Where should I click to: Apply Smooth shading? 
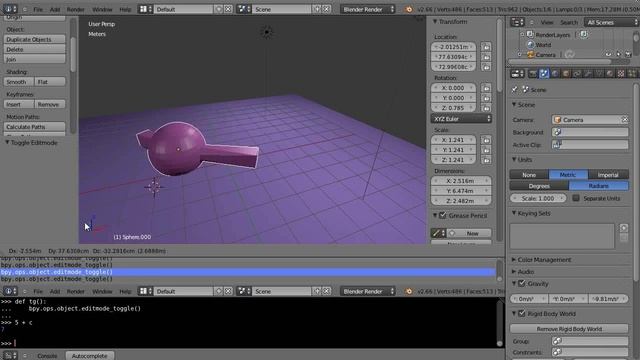click(x=19, y=82)
